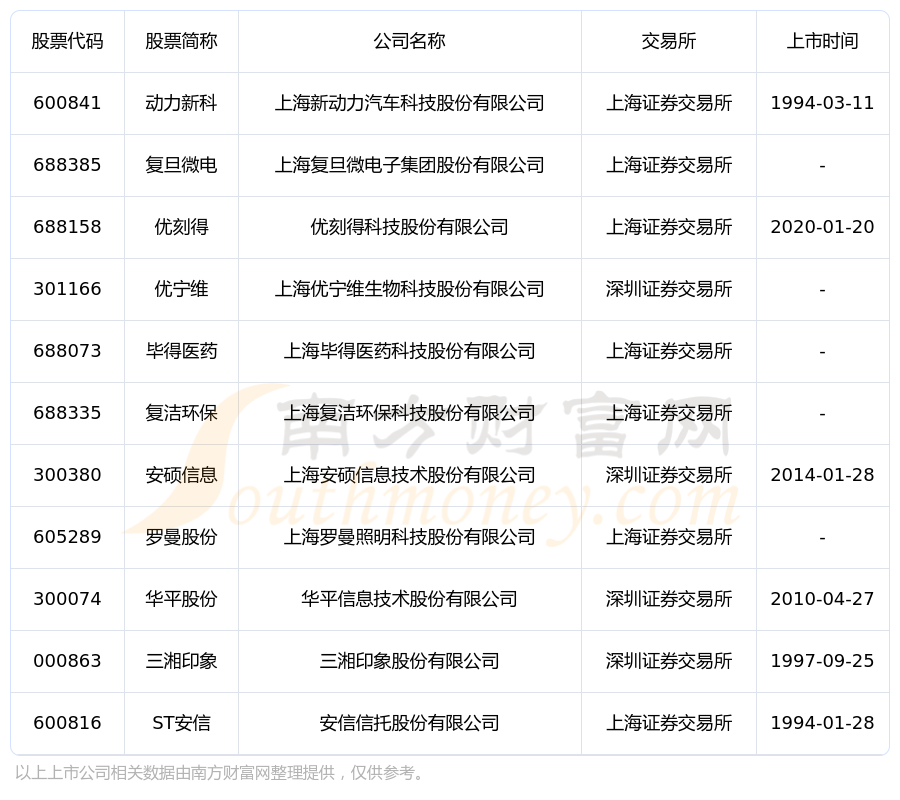
Task: Click the listing date 2020-01-20
Action: click(822, 227)
